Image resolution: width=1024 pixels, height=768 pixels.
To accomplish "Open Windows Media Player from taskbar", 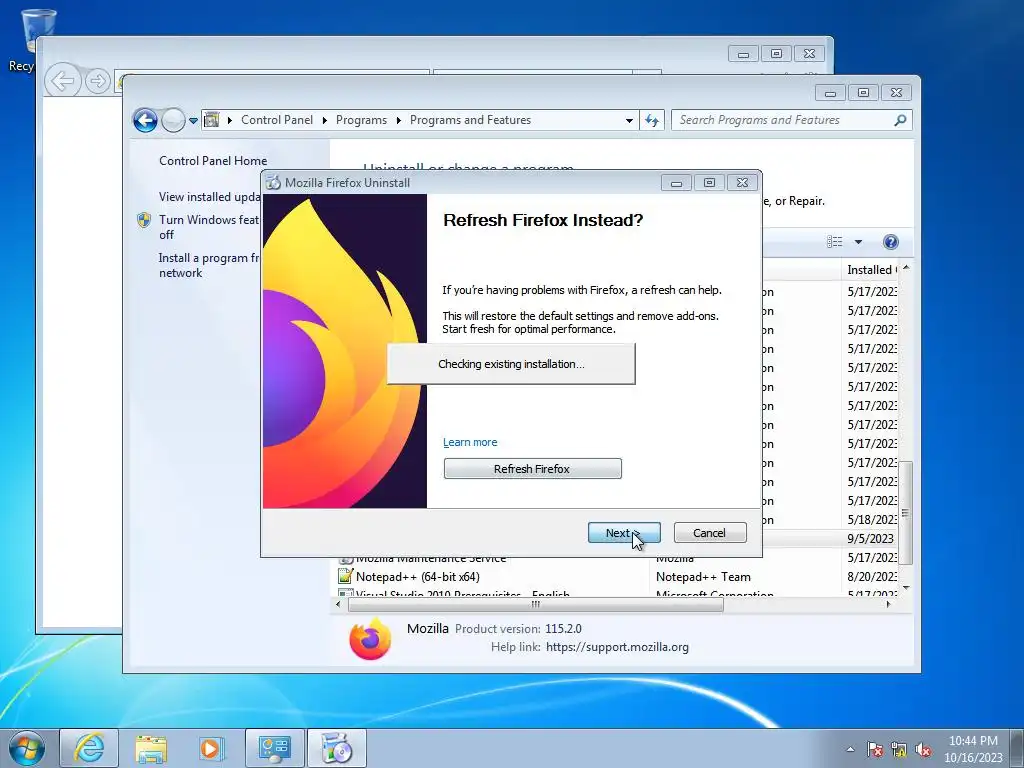I will [212, 748].
